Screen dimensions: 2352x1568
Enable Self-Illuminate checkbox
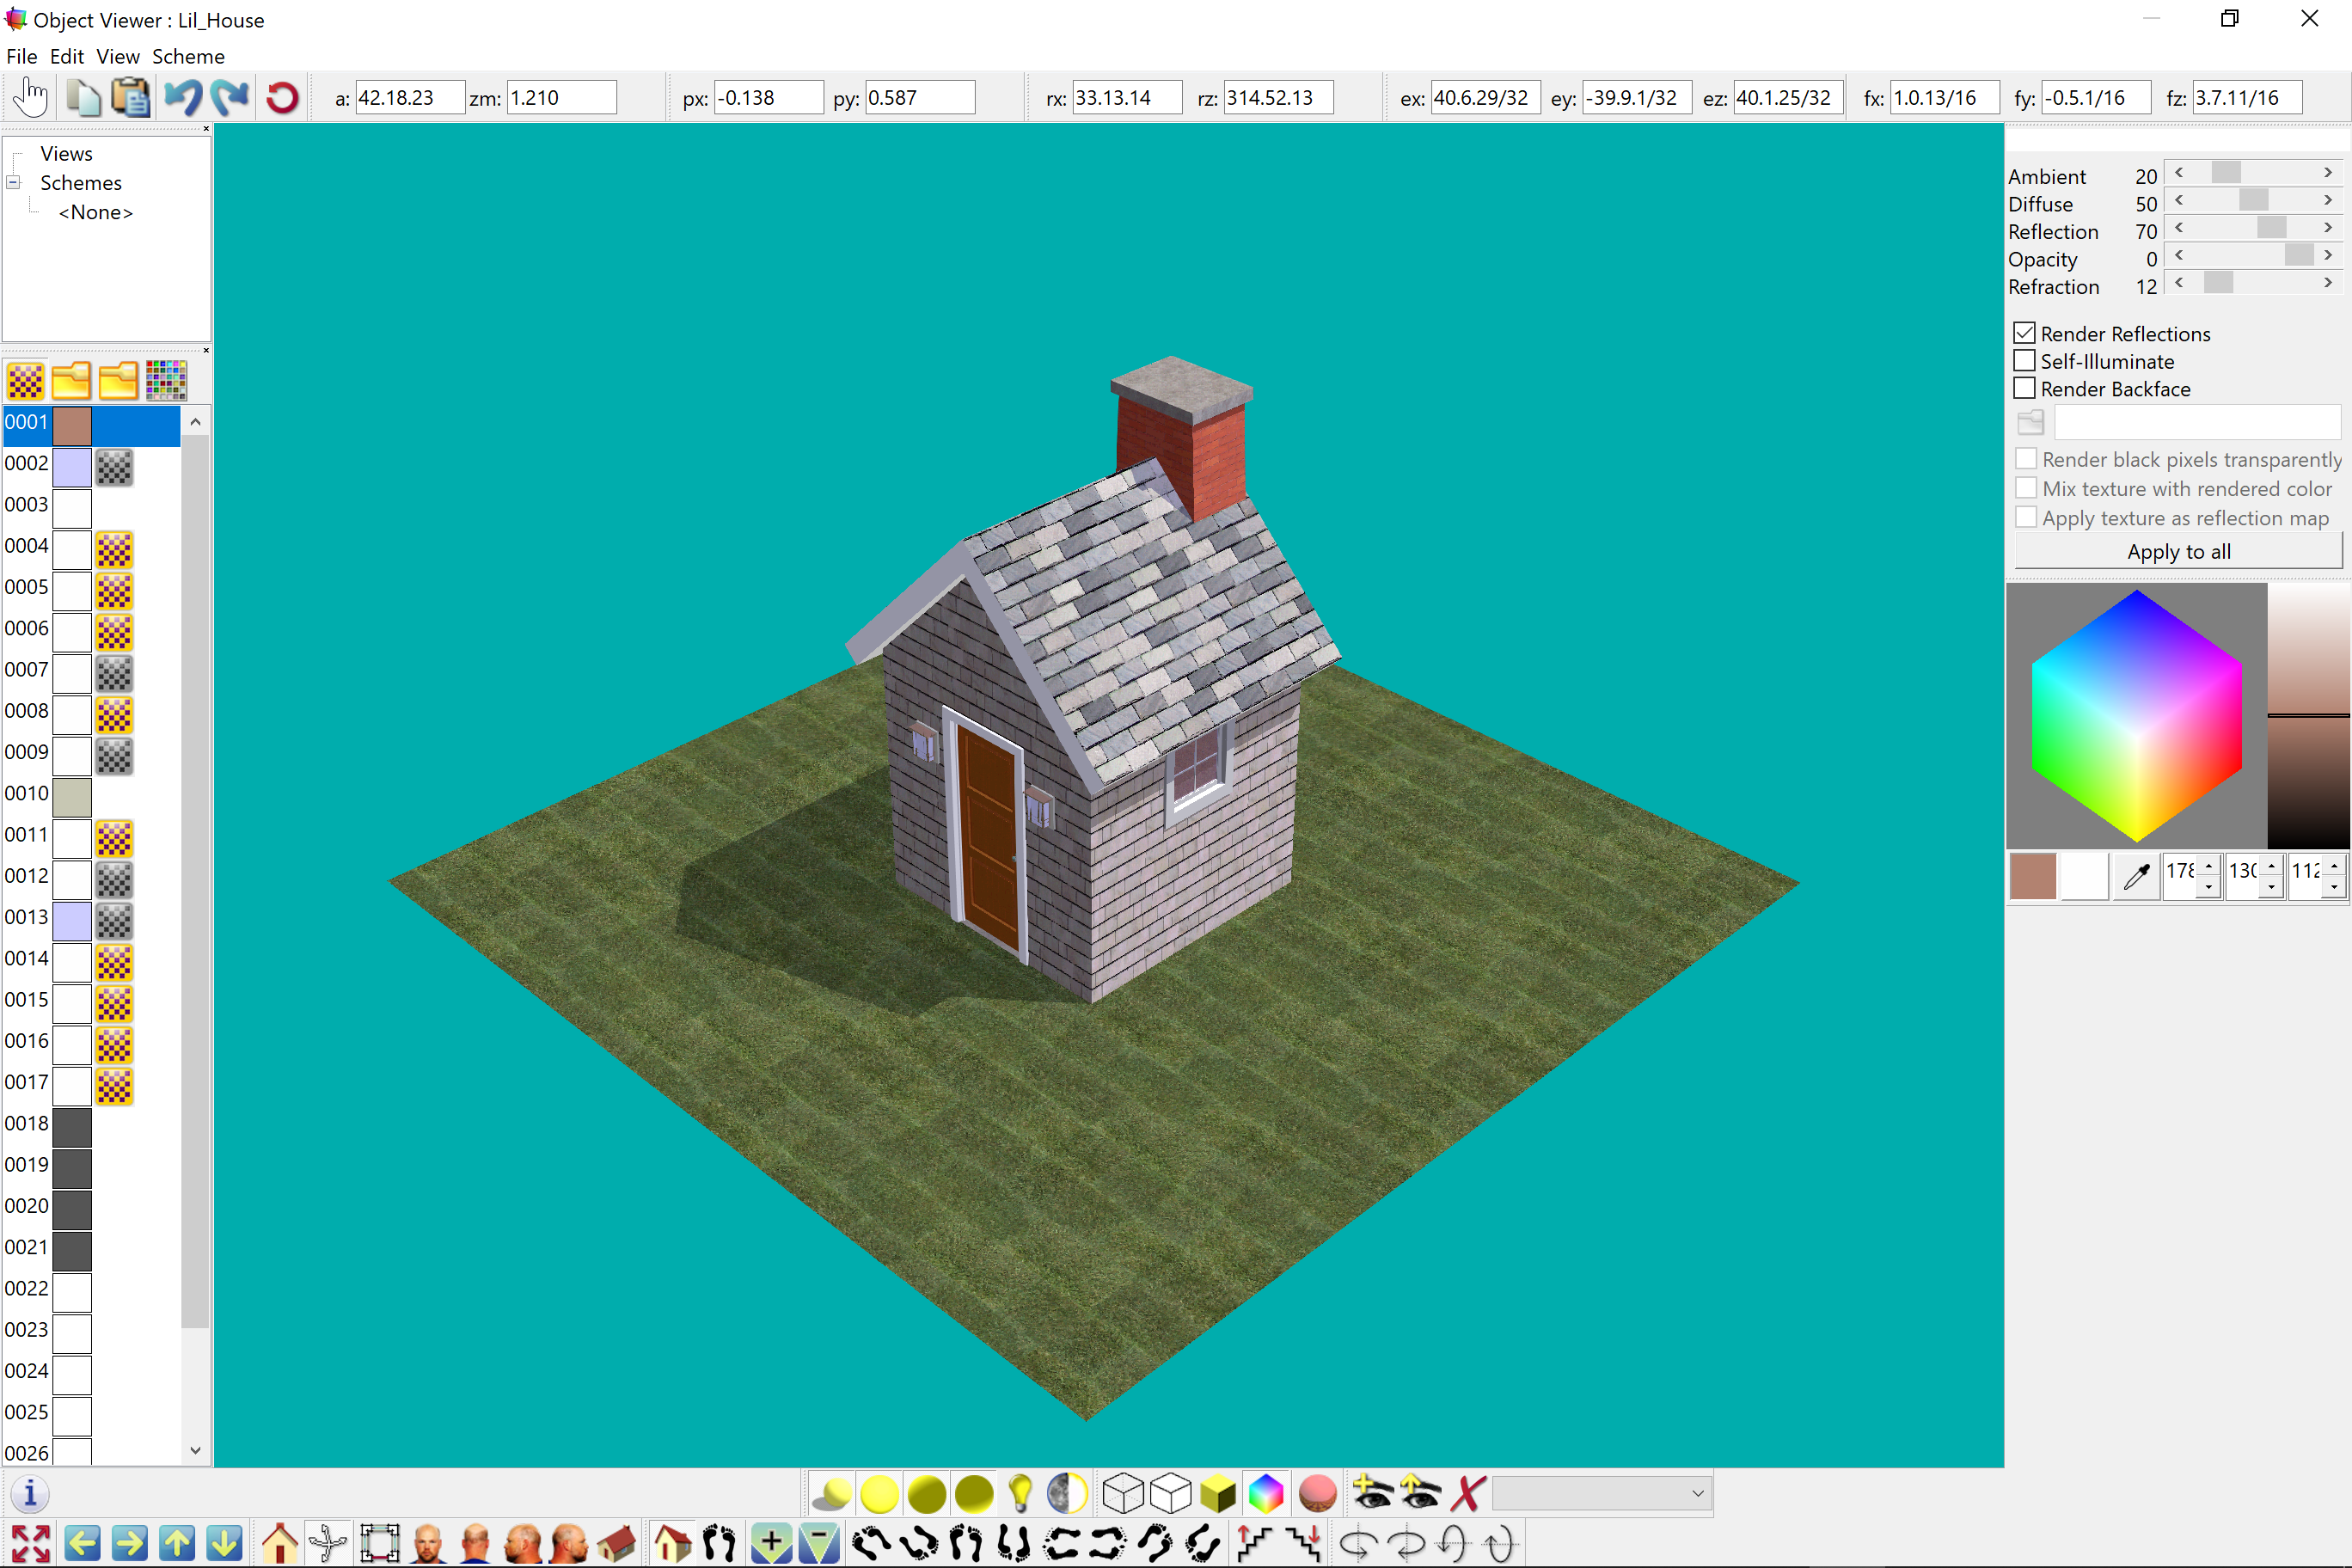[2024, 361]
